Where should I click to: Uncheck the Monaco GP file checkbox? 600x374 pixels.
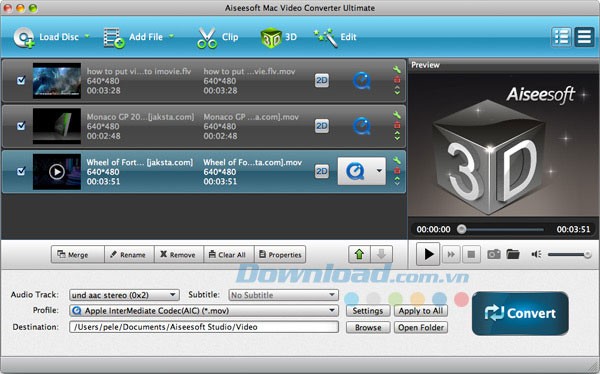21,126
